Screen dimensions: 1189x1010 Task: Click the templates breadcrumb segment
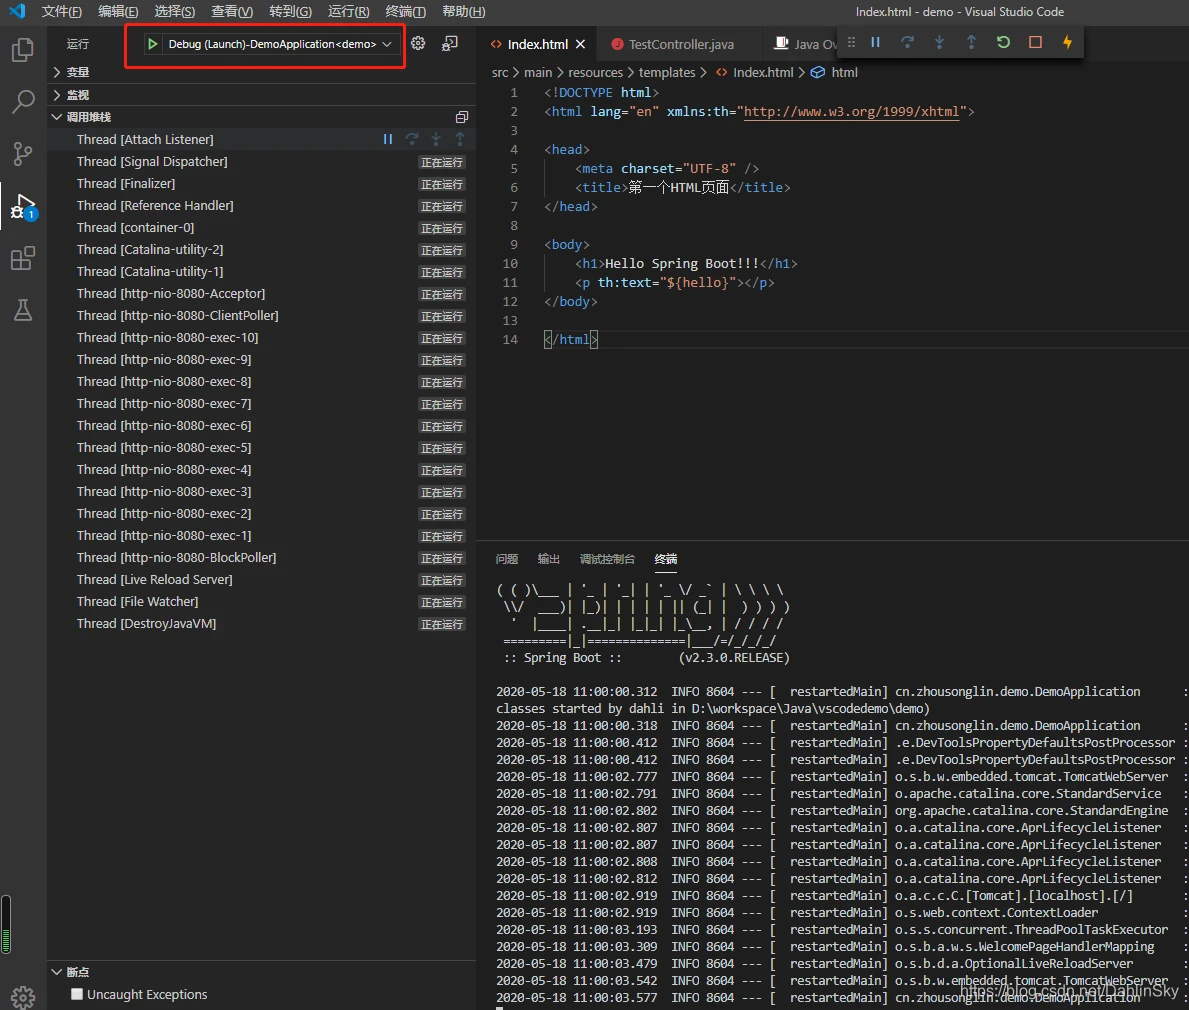(667, 72)
